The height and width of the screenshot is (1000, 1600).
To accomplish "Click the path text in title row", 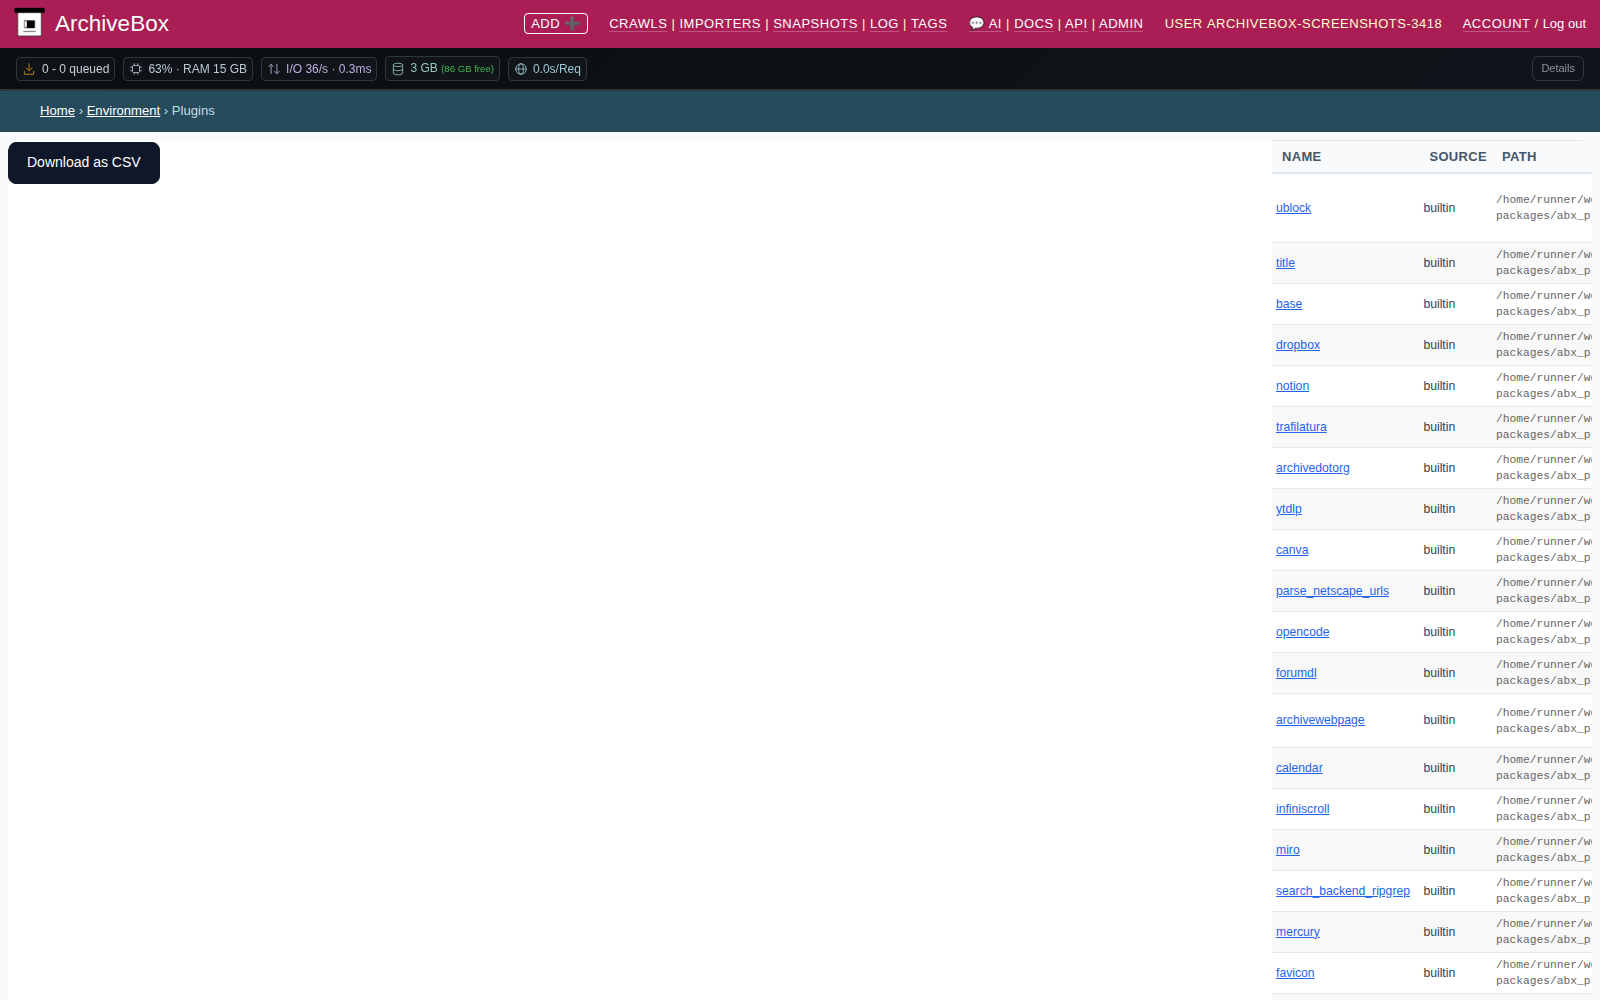I will point(1544,263).
